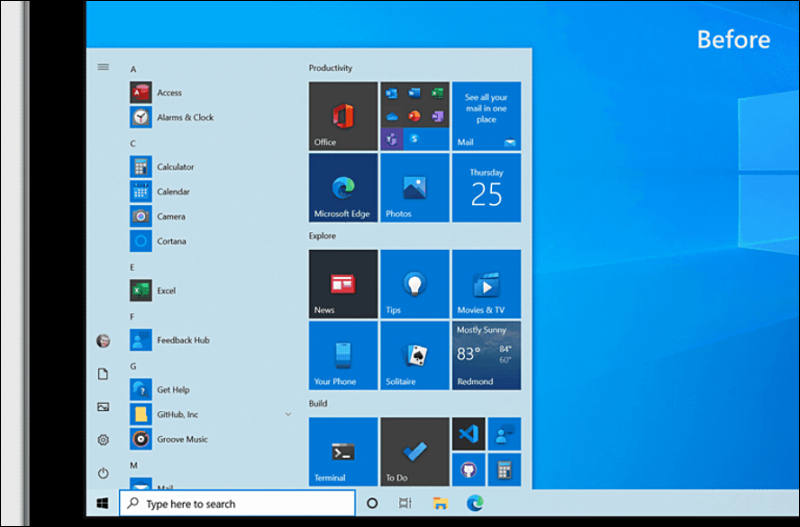The image size is (800, 527).
Task: Launch the Solitaire tile
Action: click(415, 356)
